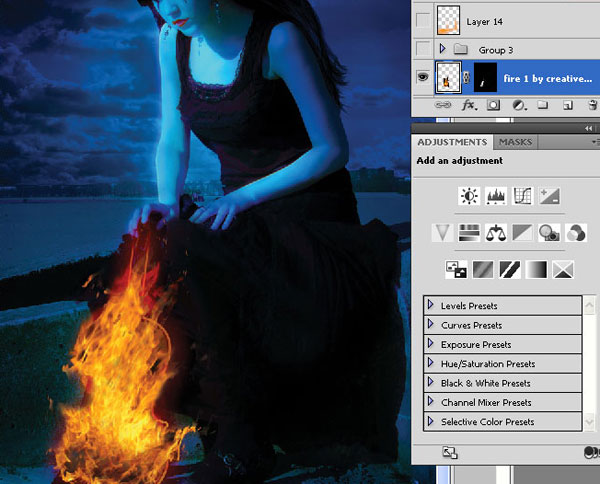Add a Selective Color adjustment
This screenshot has width=600, height=484.
pyautogui.click(x=563, y=269)
